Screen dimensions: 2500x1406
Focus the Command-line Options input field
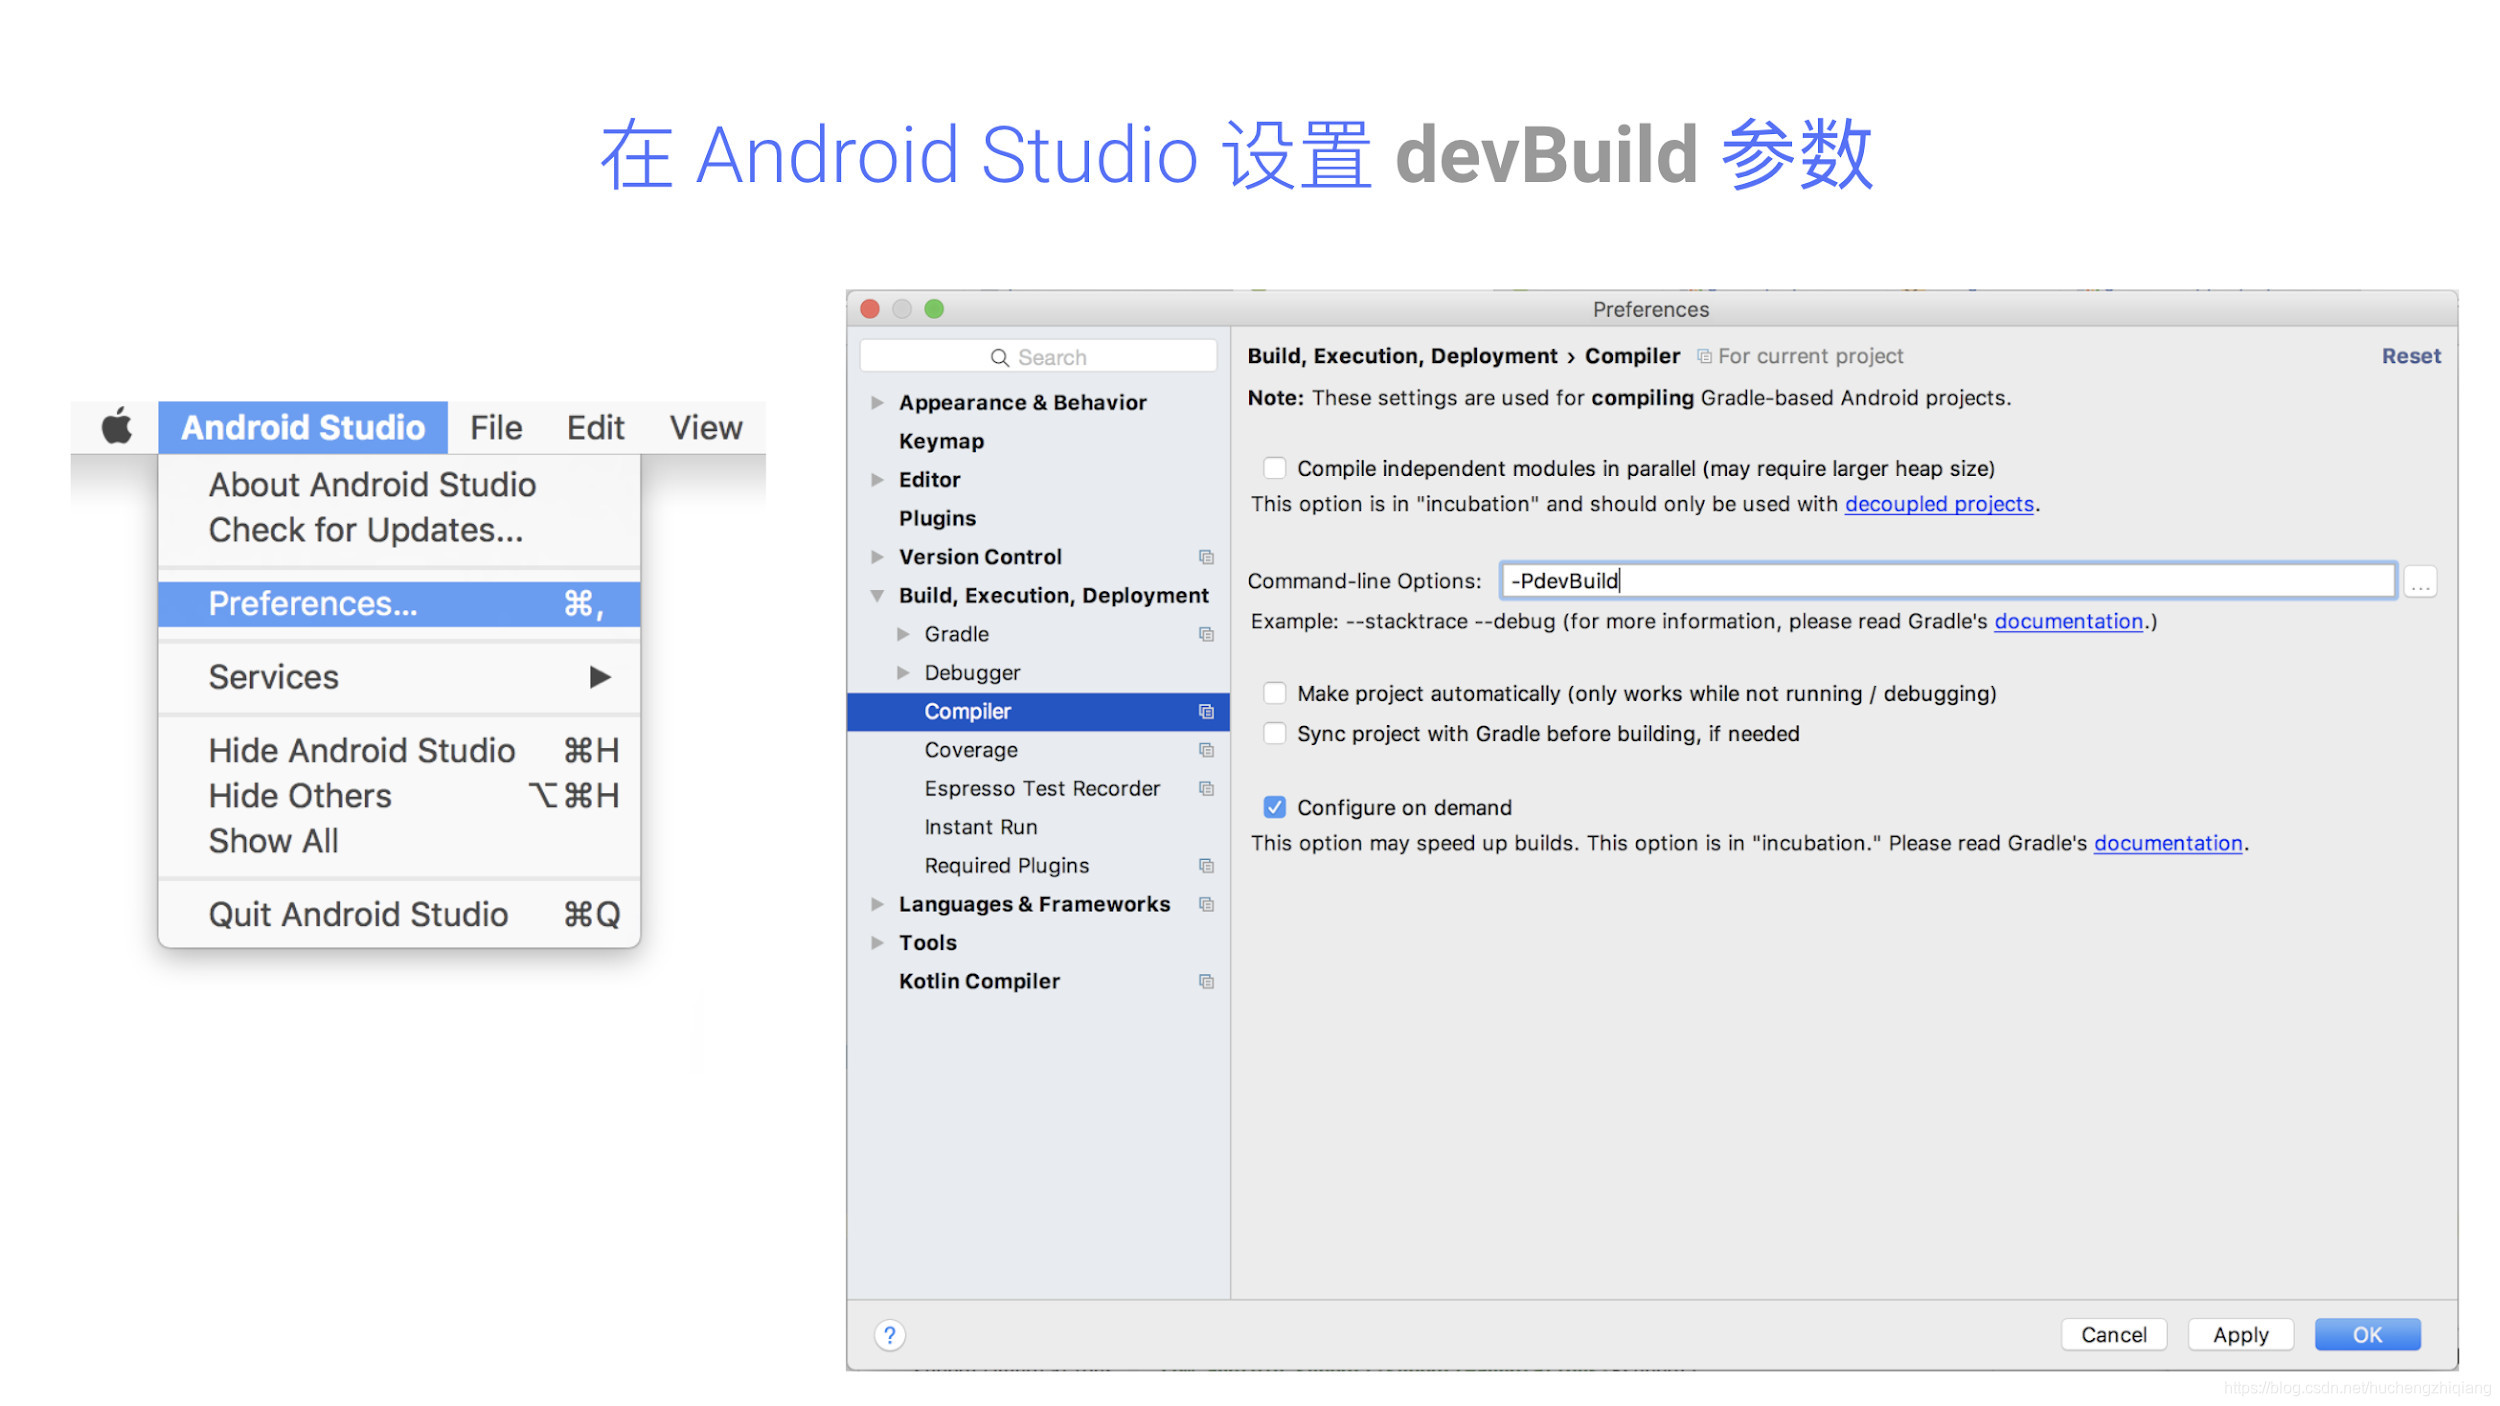(1947, 581)
